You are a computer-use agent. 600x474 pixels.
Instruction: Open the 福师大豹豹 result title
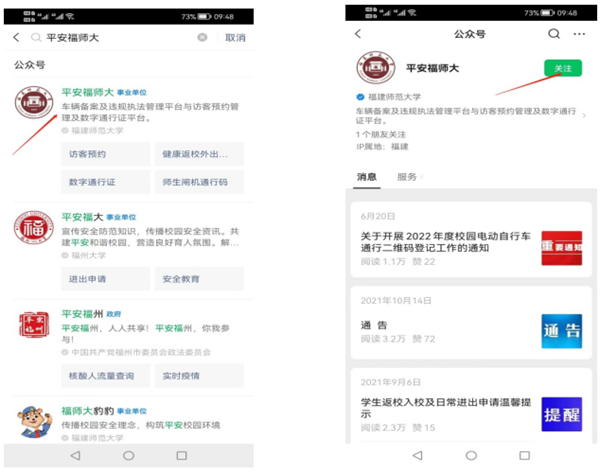pyautogui.click(x=88, y=411)
